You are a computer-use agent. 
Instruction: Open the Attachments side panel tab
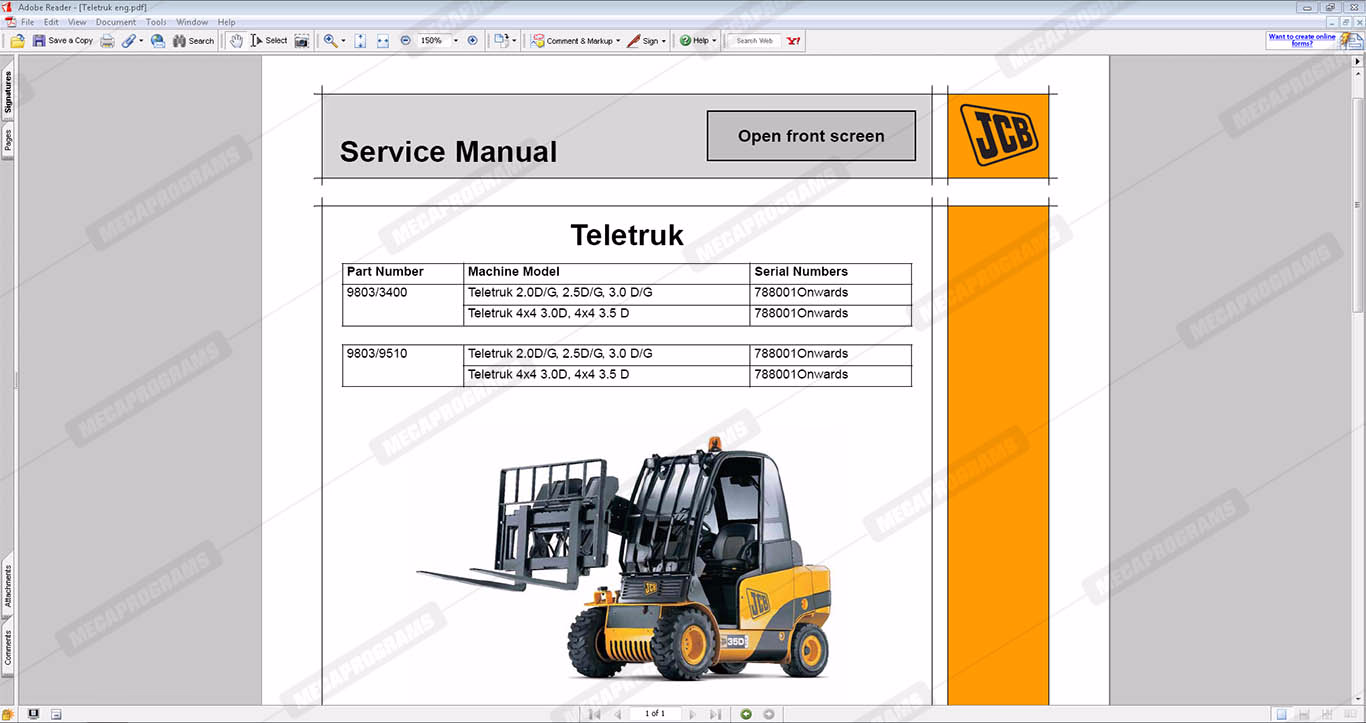[7, 586]
